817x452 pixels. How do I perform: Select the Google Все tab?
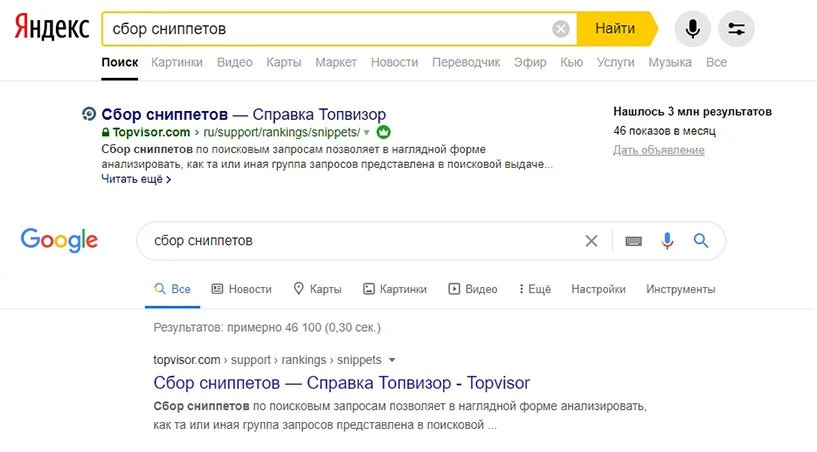click(x=172, y=289)
